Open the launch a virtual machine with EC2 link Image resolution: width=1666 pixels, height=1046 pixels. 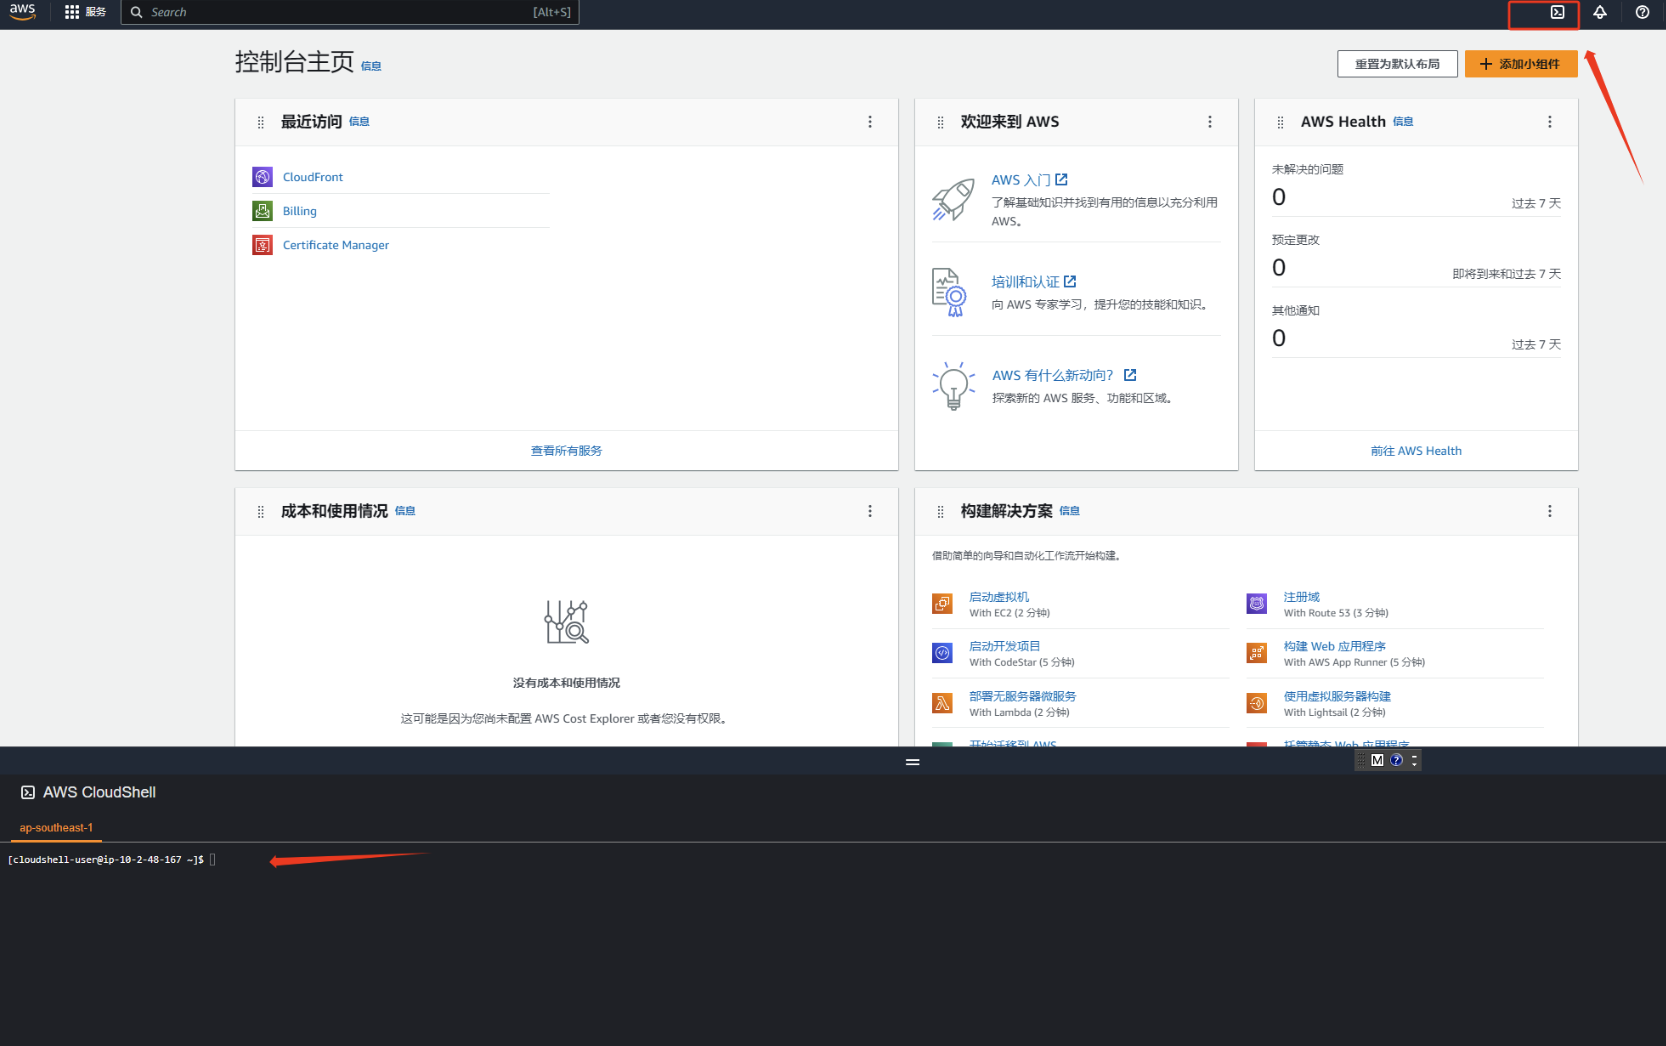999,597
